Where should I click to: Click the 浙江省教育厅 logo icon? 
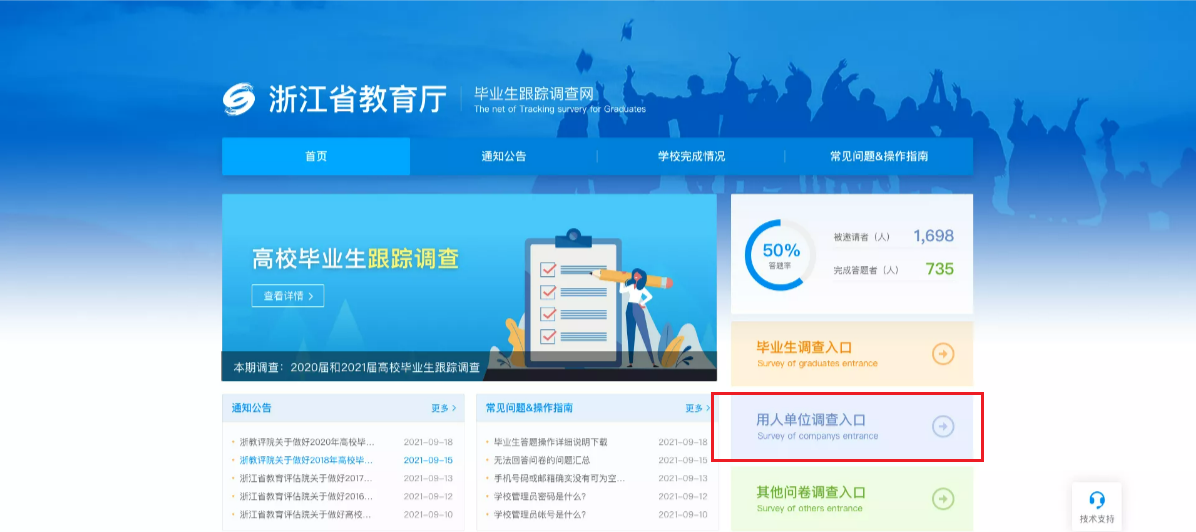[x=240, y=99]
